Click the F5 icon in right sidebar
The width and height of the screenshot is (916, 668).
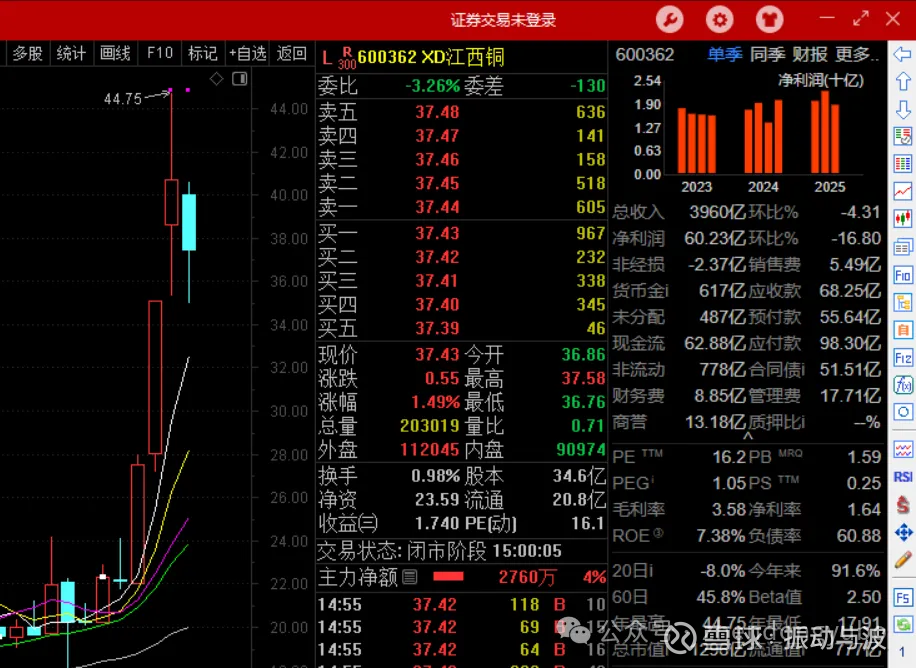(903, 598)
